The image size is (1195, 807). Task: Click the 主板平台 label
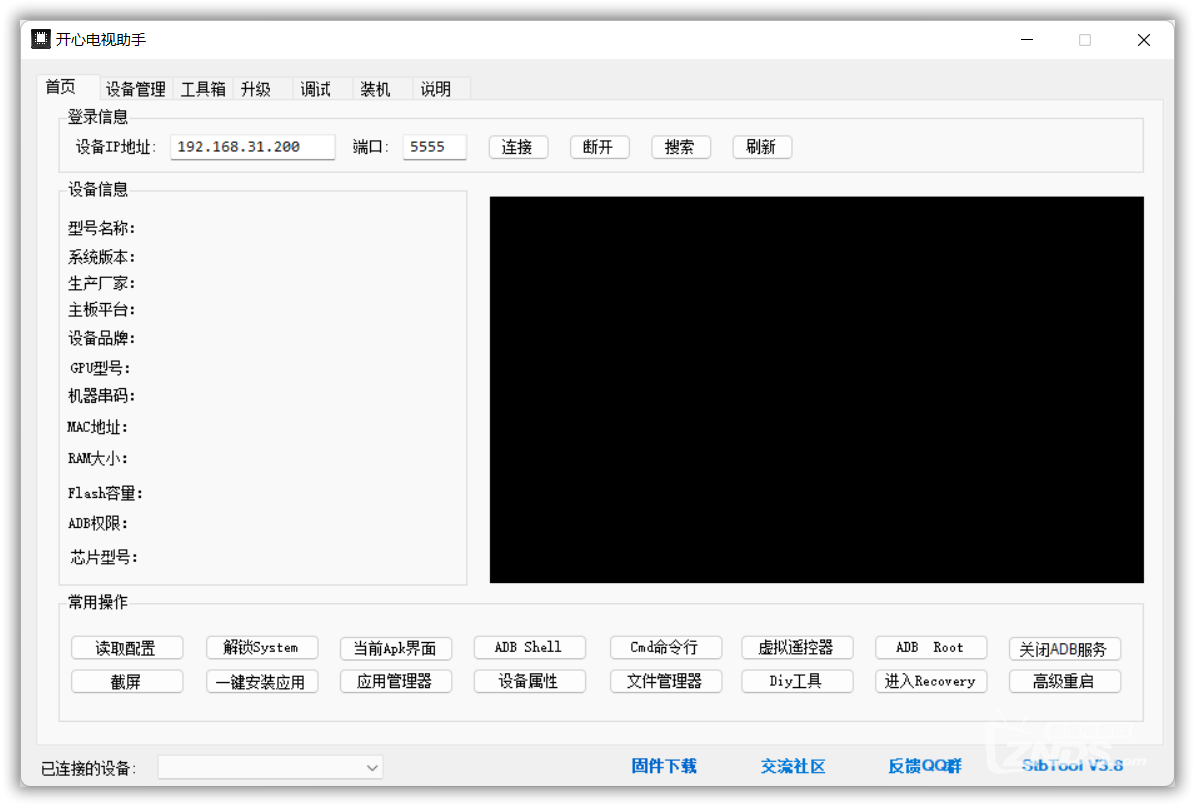tap(101, 310)
